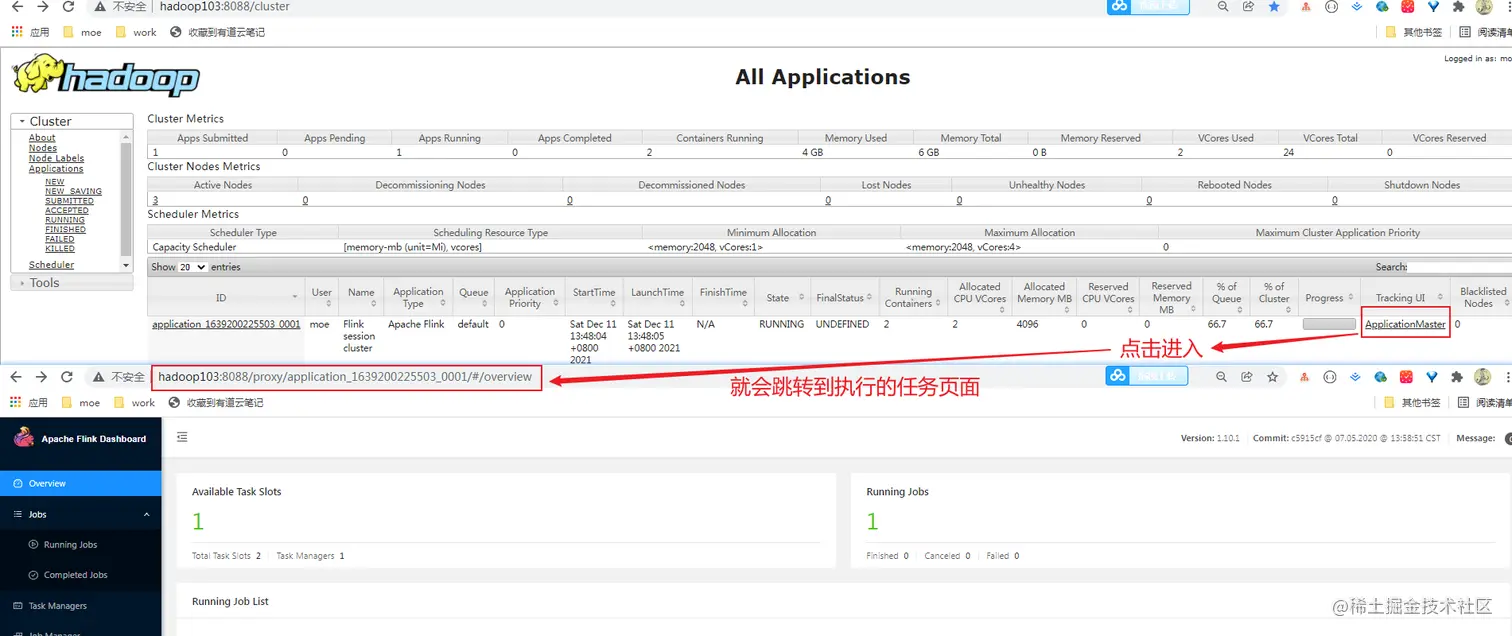Open the Node Labels link under Cluster
The height and width of the screenshot is (636, 1512).
point(56,158)
